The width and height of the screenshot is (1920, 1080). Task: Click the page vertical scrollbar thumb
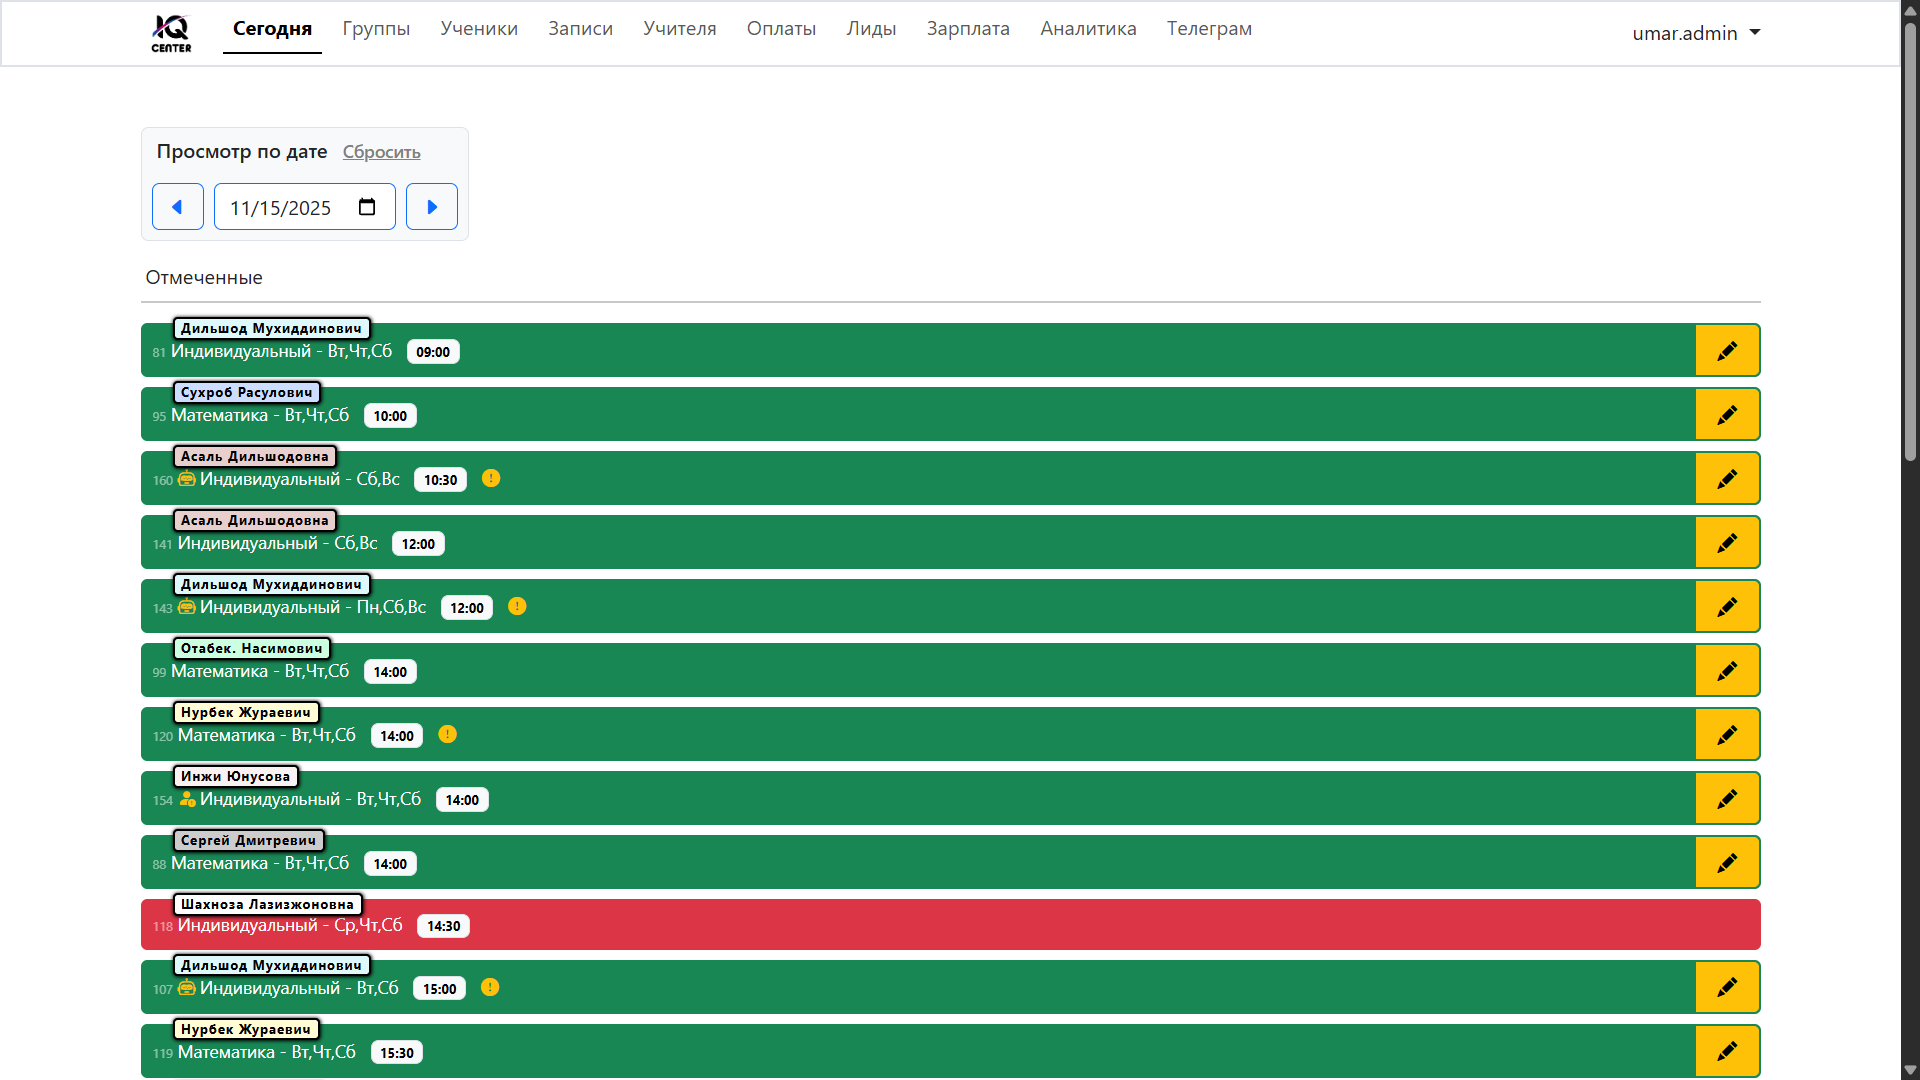pyautogui.click(x=1910, y=240)
